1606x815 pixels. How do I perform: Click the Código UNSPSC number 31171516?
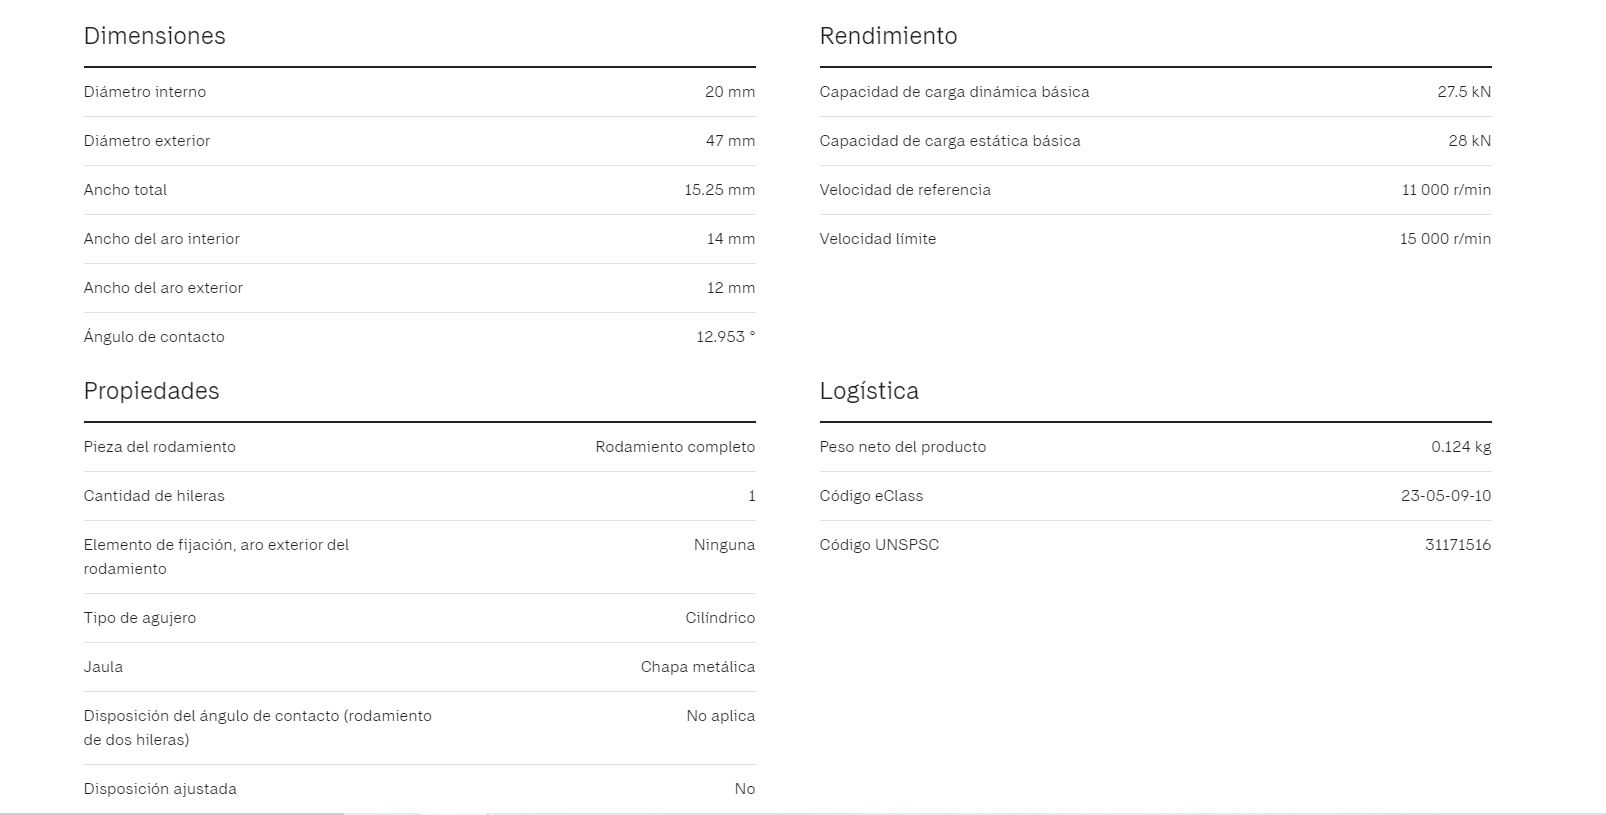click(1457, 545)
